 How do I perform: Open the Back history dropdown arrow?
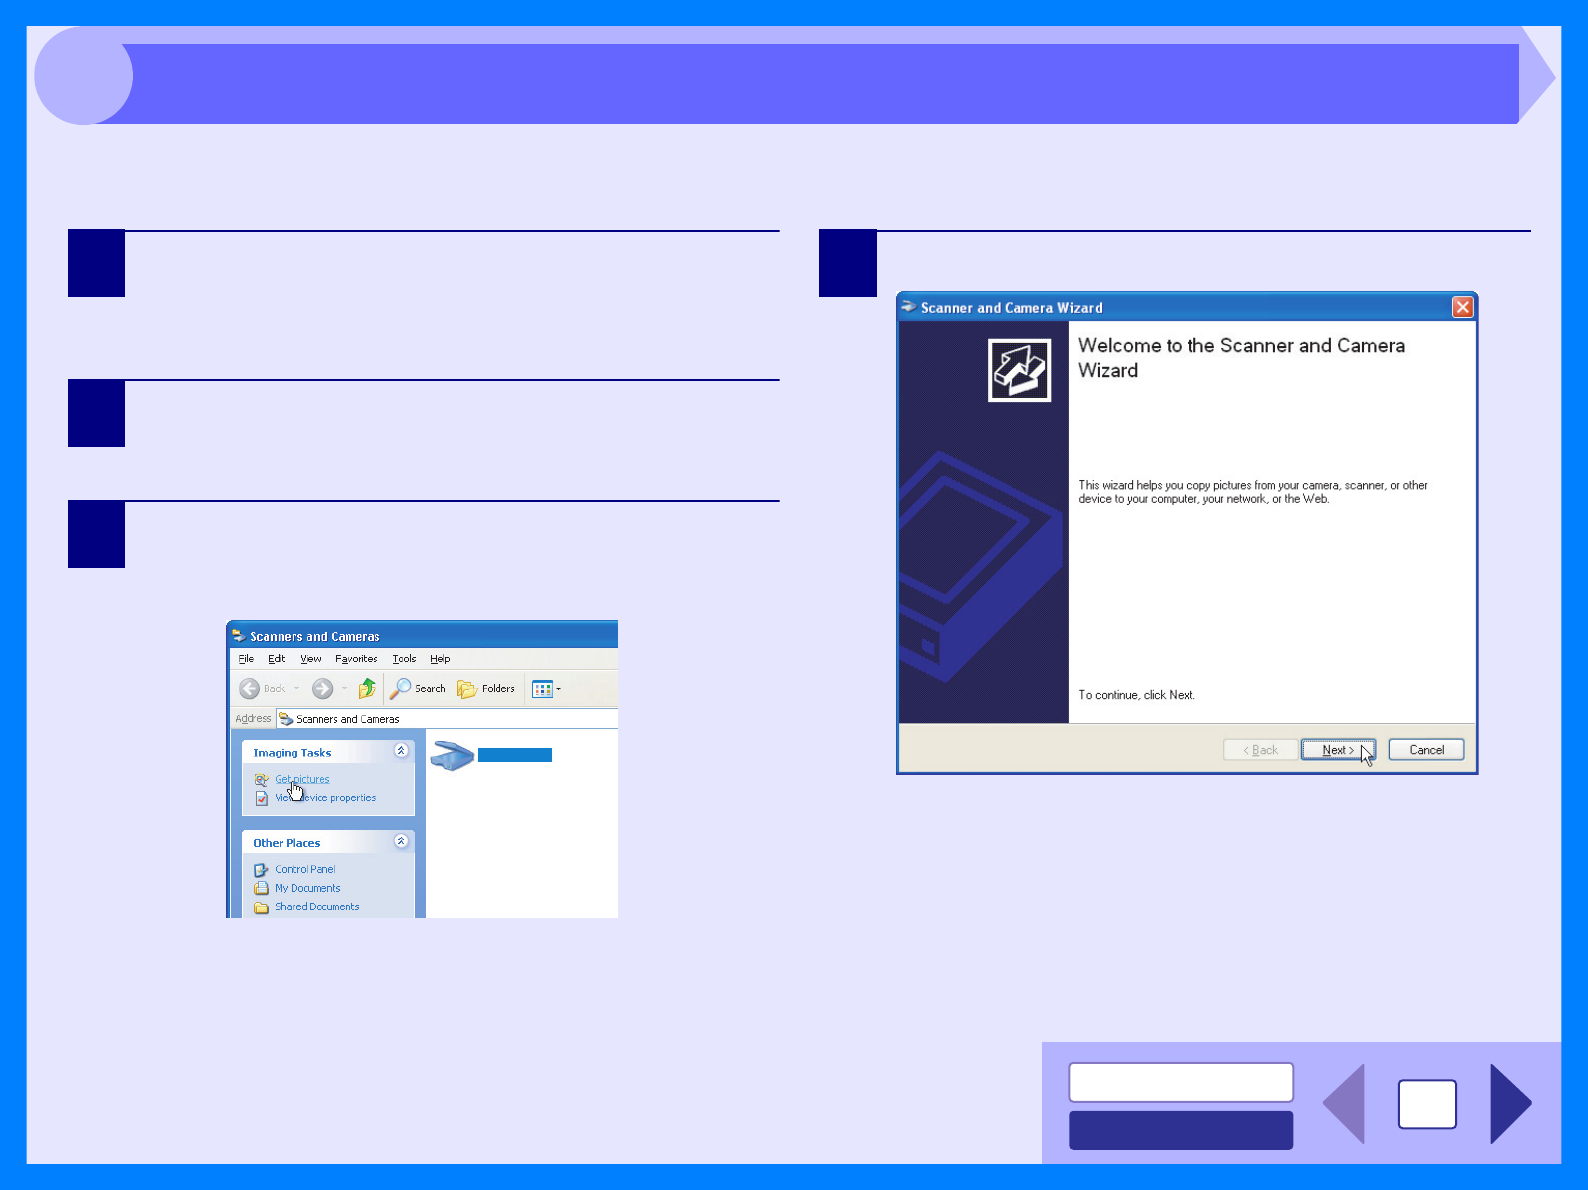(296, 688)
